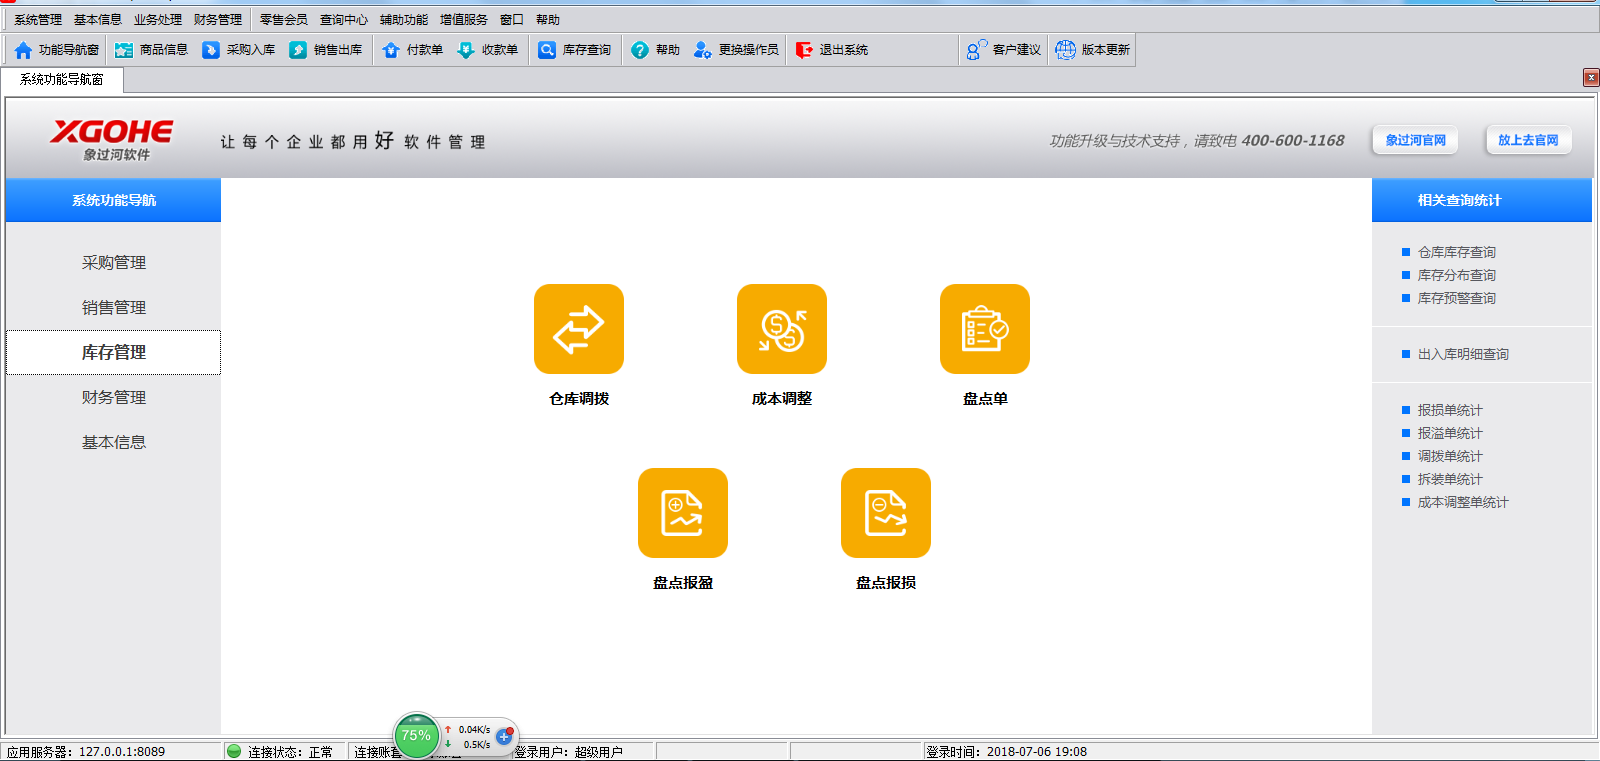1600x761 pixels.
Task: Click the XGOHE 象过河软件 logo
Action: (112, 140)
